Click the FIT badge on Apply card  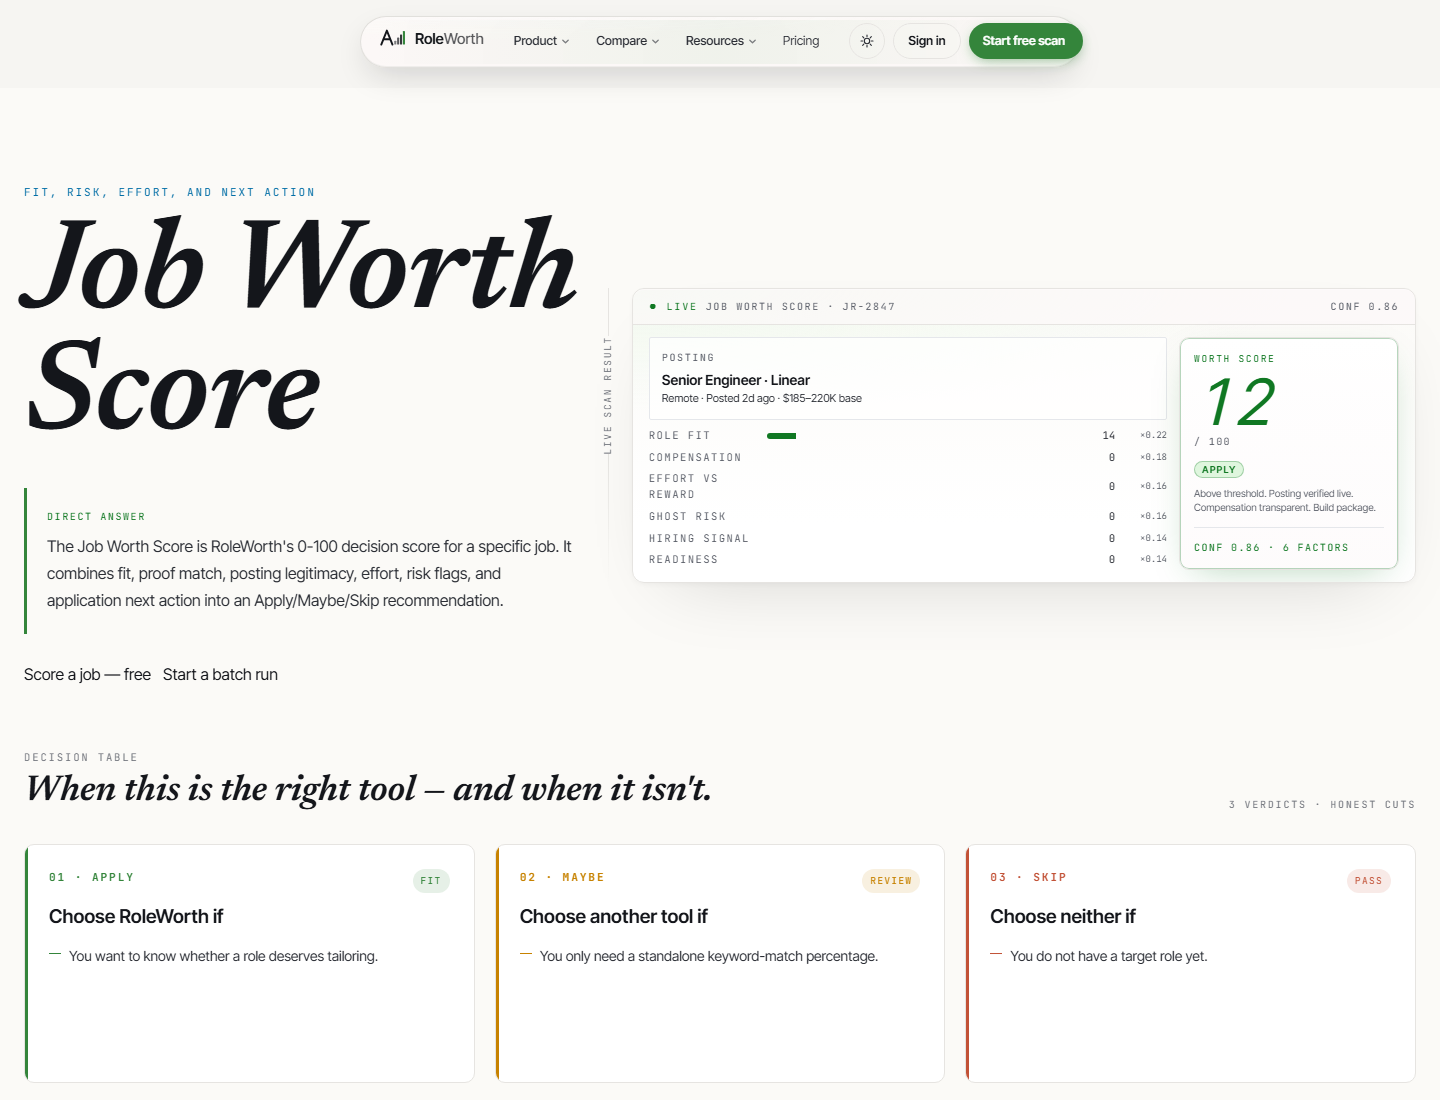point(431,881)
